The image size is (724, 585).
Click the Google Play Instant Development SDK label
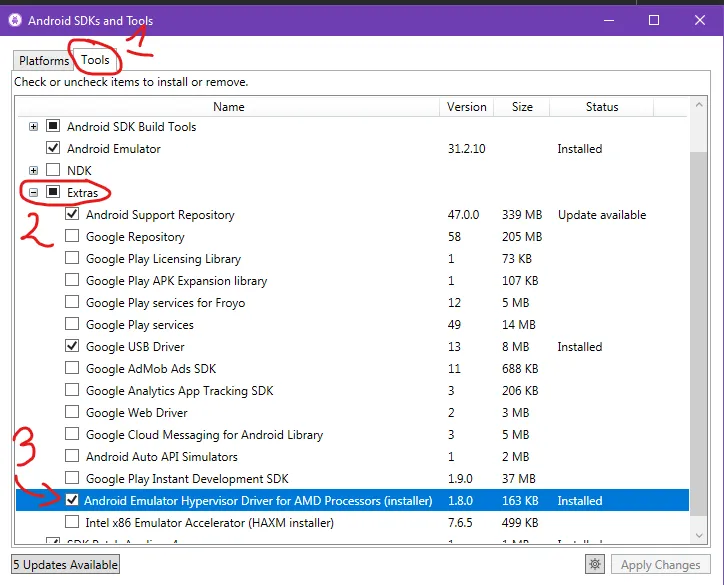187,479
